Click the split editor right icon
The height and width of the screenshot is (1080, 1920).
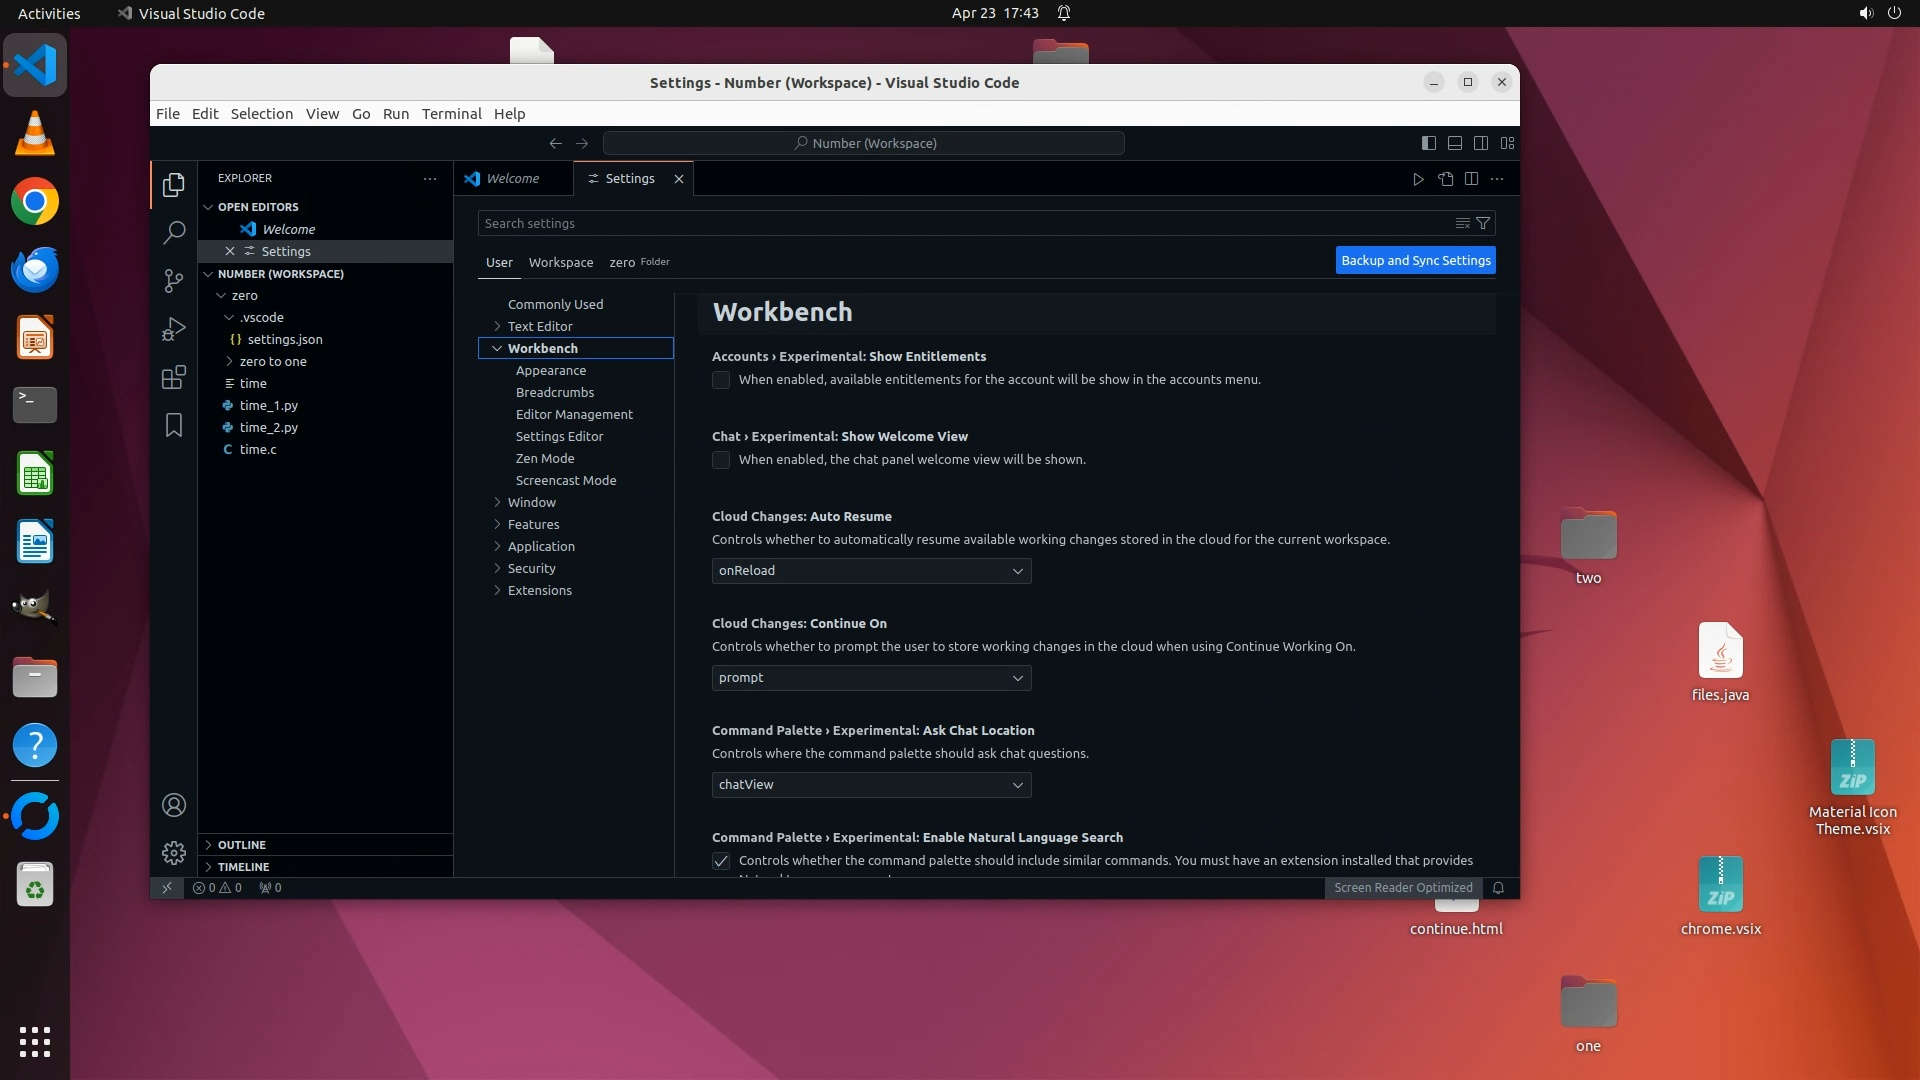click(1471, 179)
